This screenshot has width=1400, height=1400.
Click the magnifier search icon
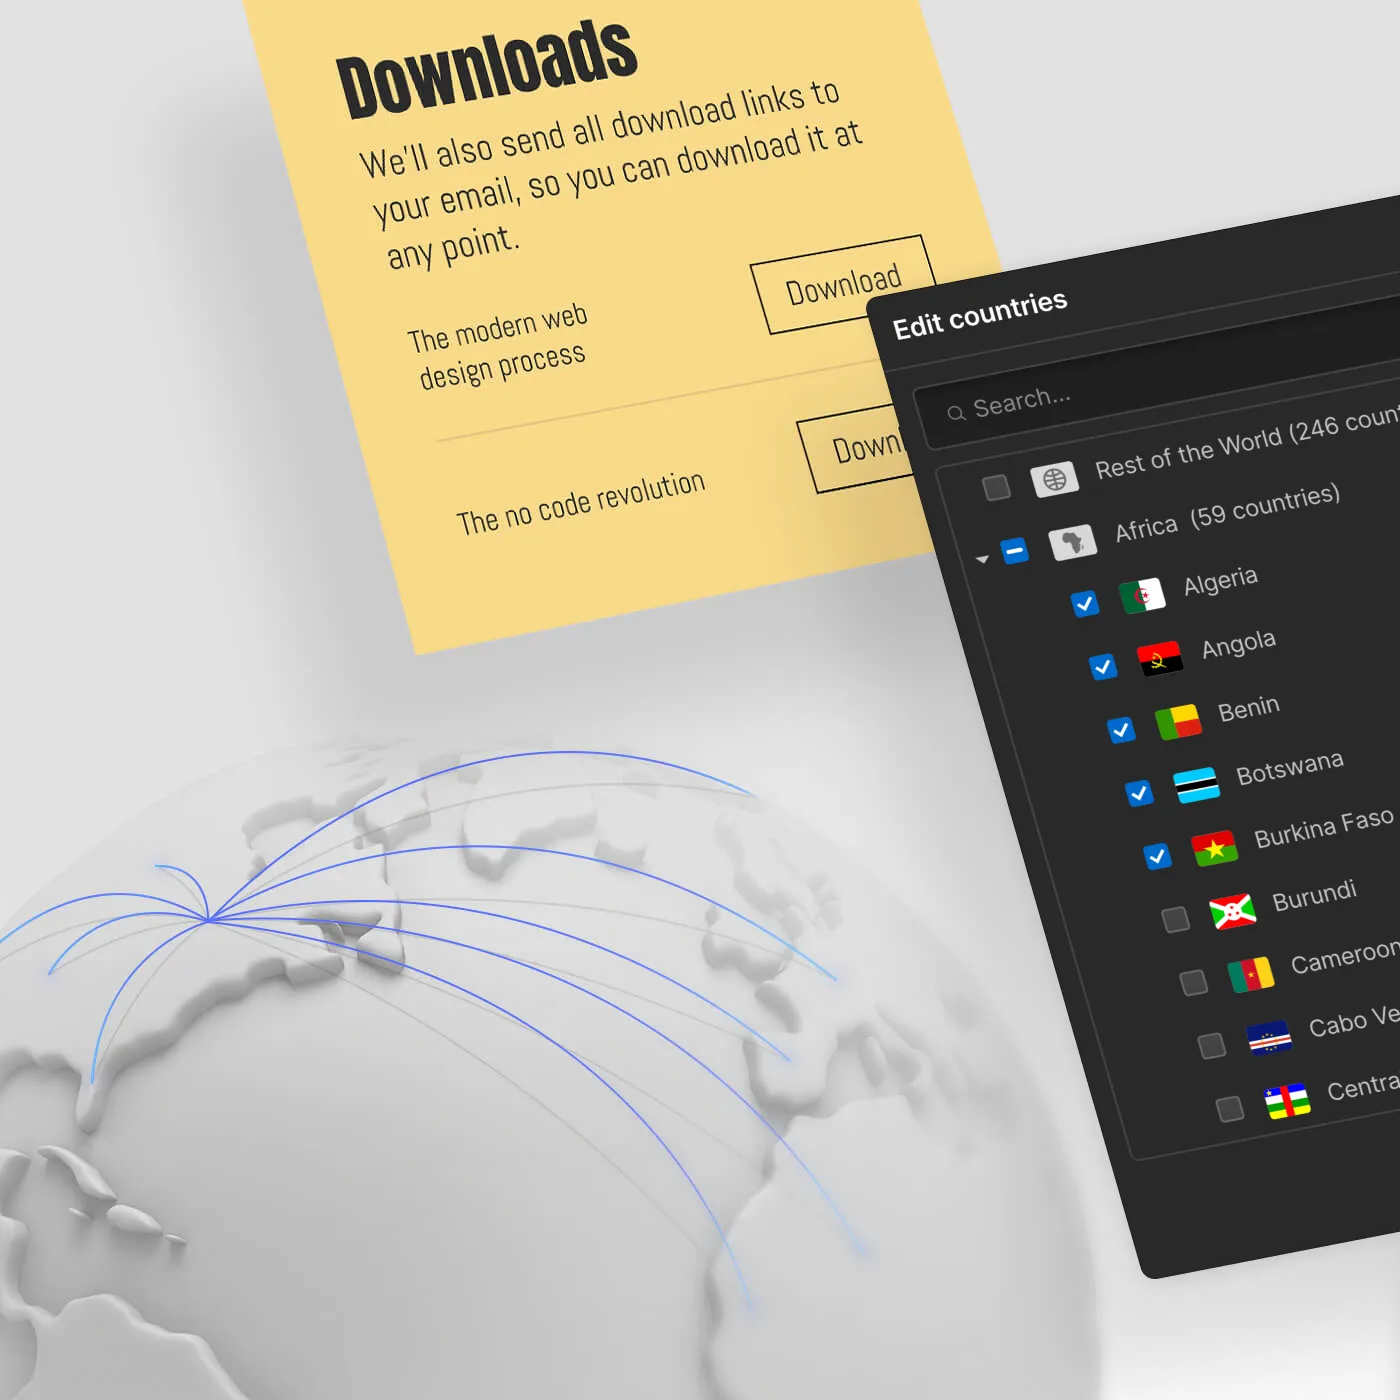(x=956, y=412)
